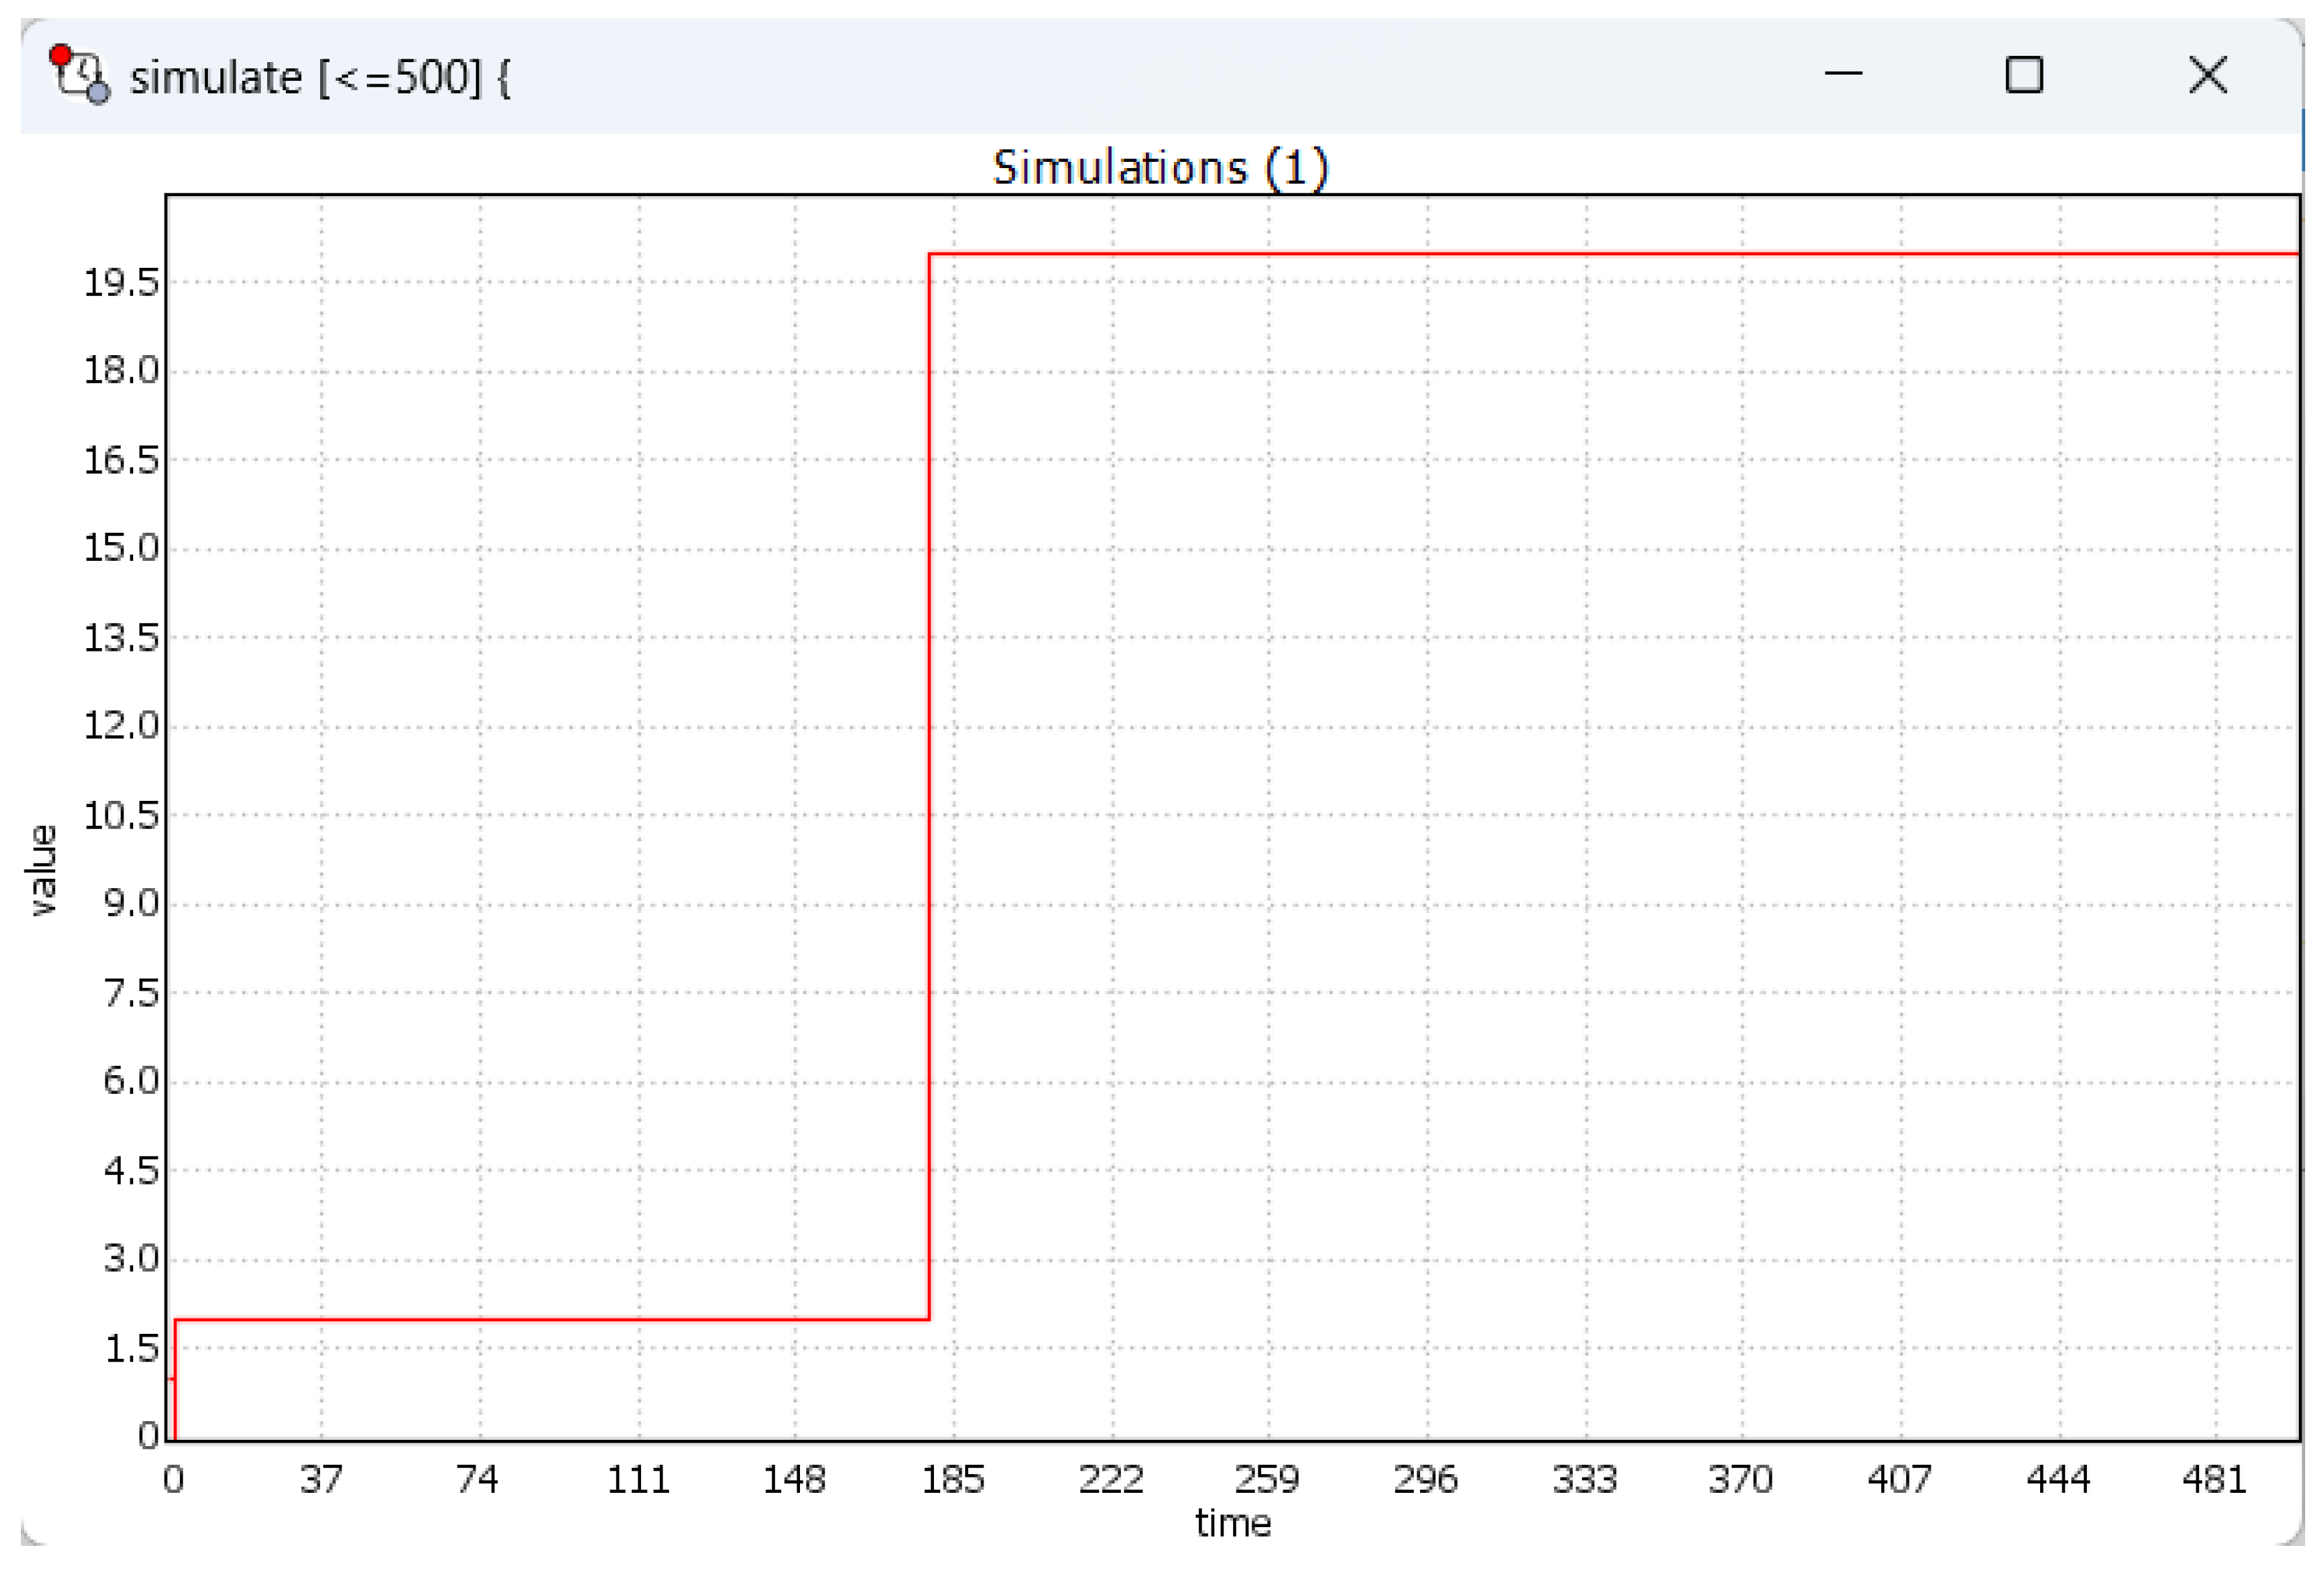Click the 'time' x-axis label

pyautogui.click(x=1232, y=1523)
